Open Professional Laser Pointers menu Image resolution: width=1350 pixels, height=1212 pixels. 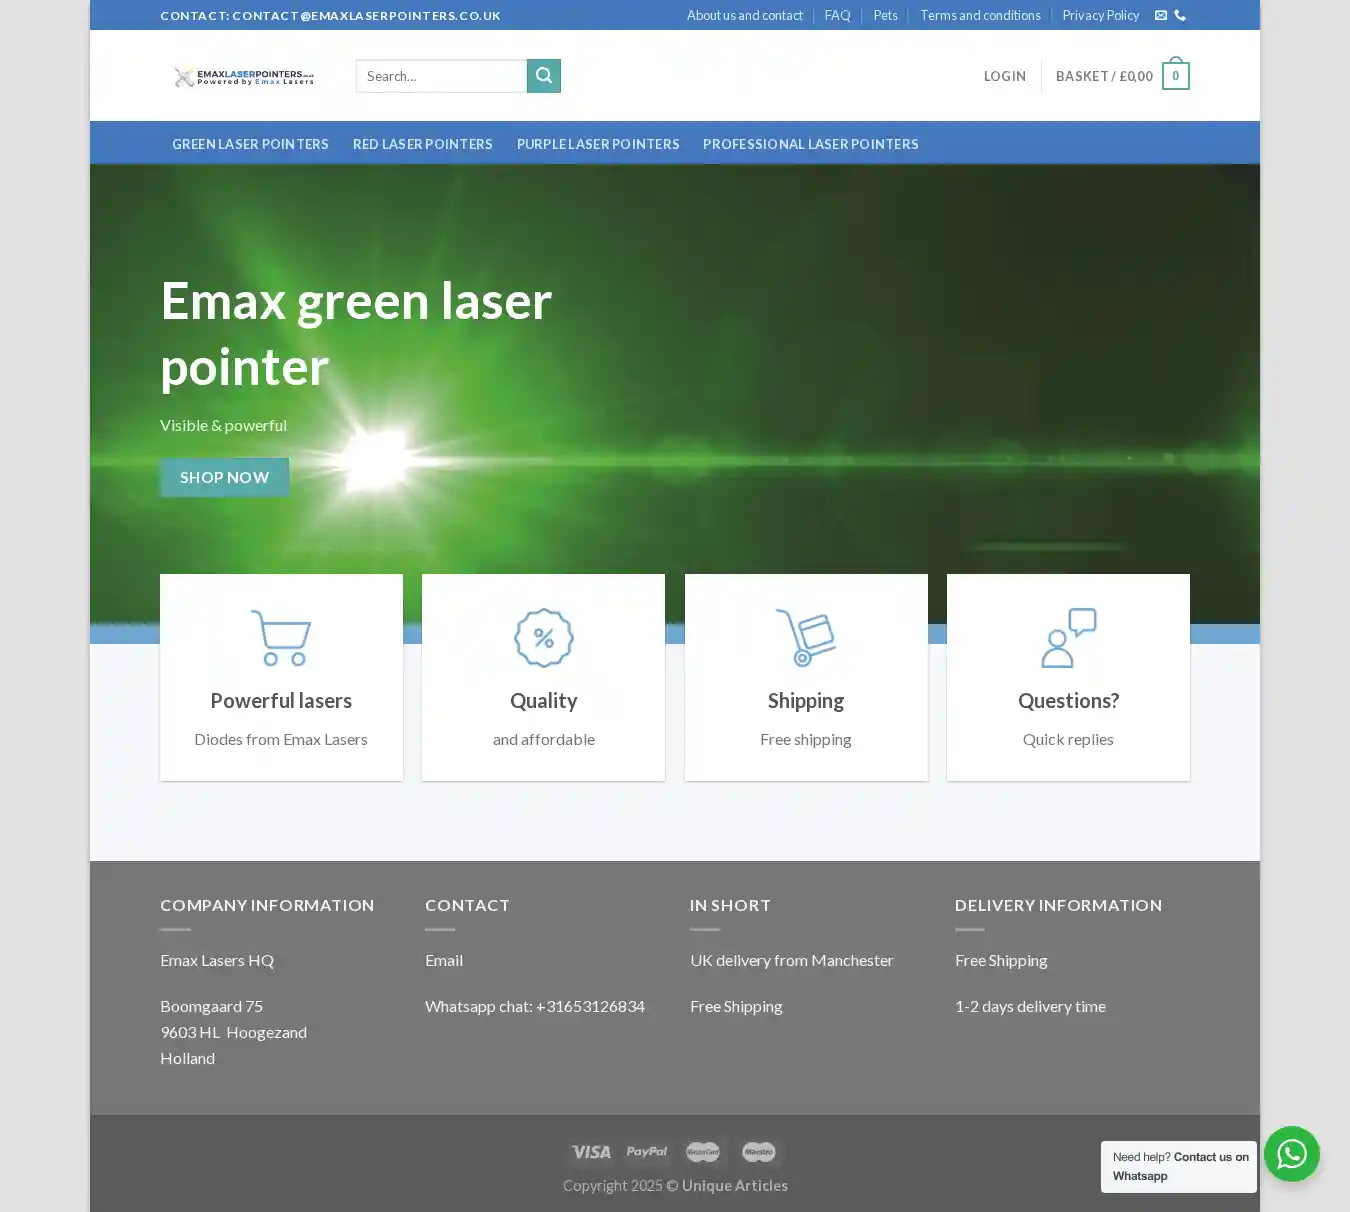[x=810, y=144]
